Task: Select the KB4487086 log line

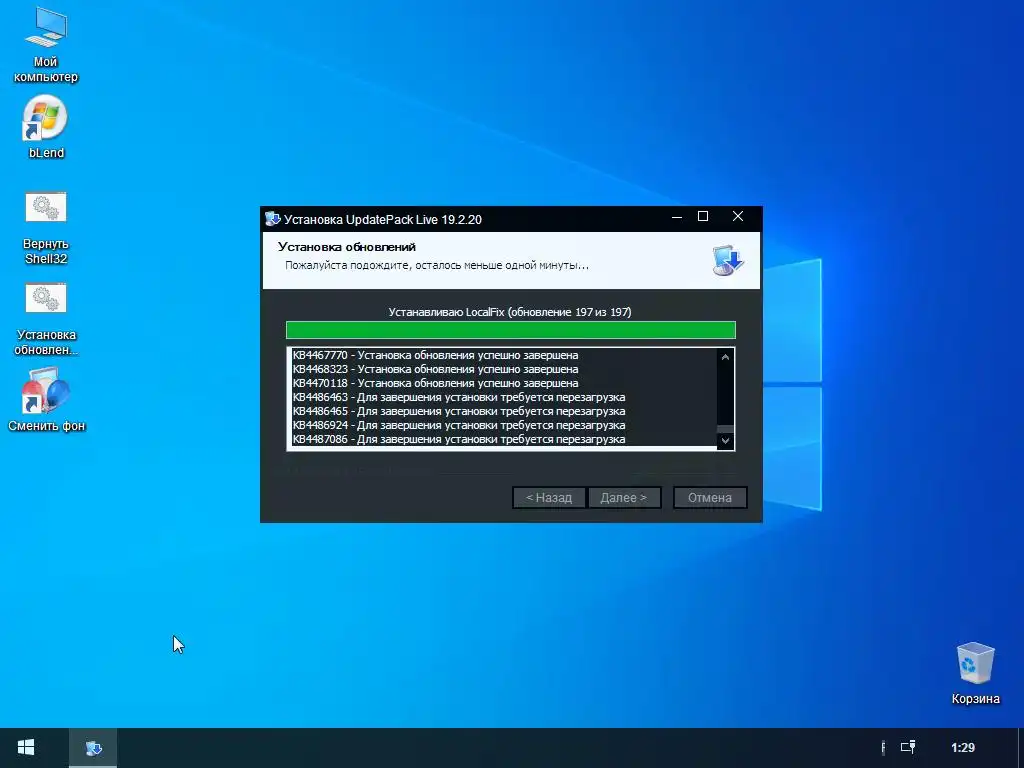Action: click(x=459, y=440)
